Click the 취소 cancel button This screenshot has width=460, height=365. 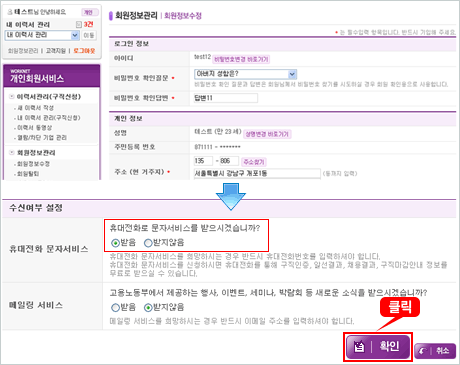(x=435, y=351)
